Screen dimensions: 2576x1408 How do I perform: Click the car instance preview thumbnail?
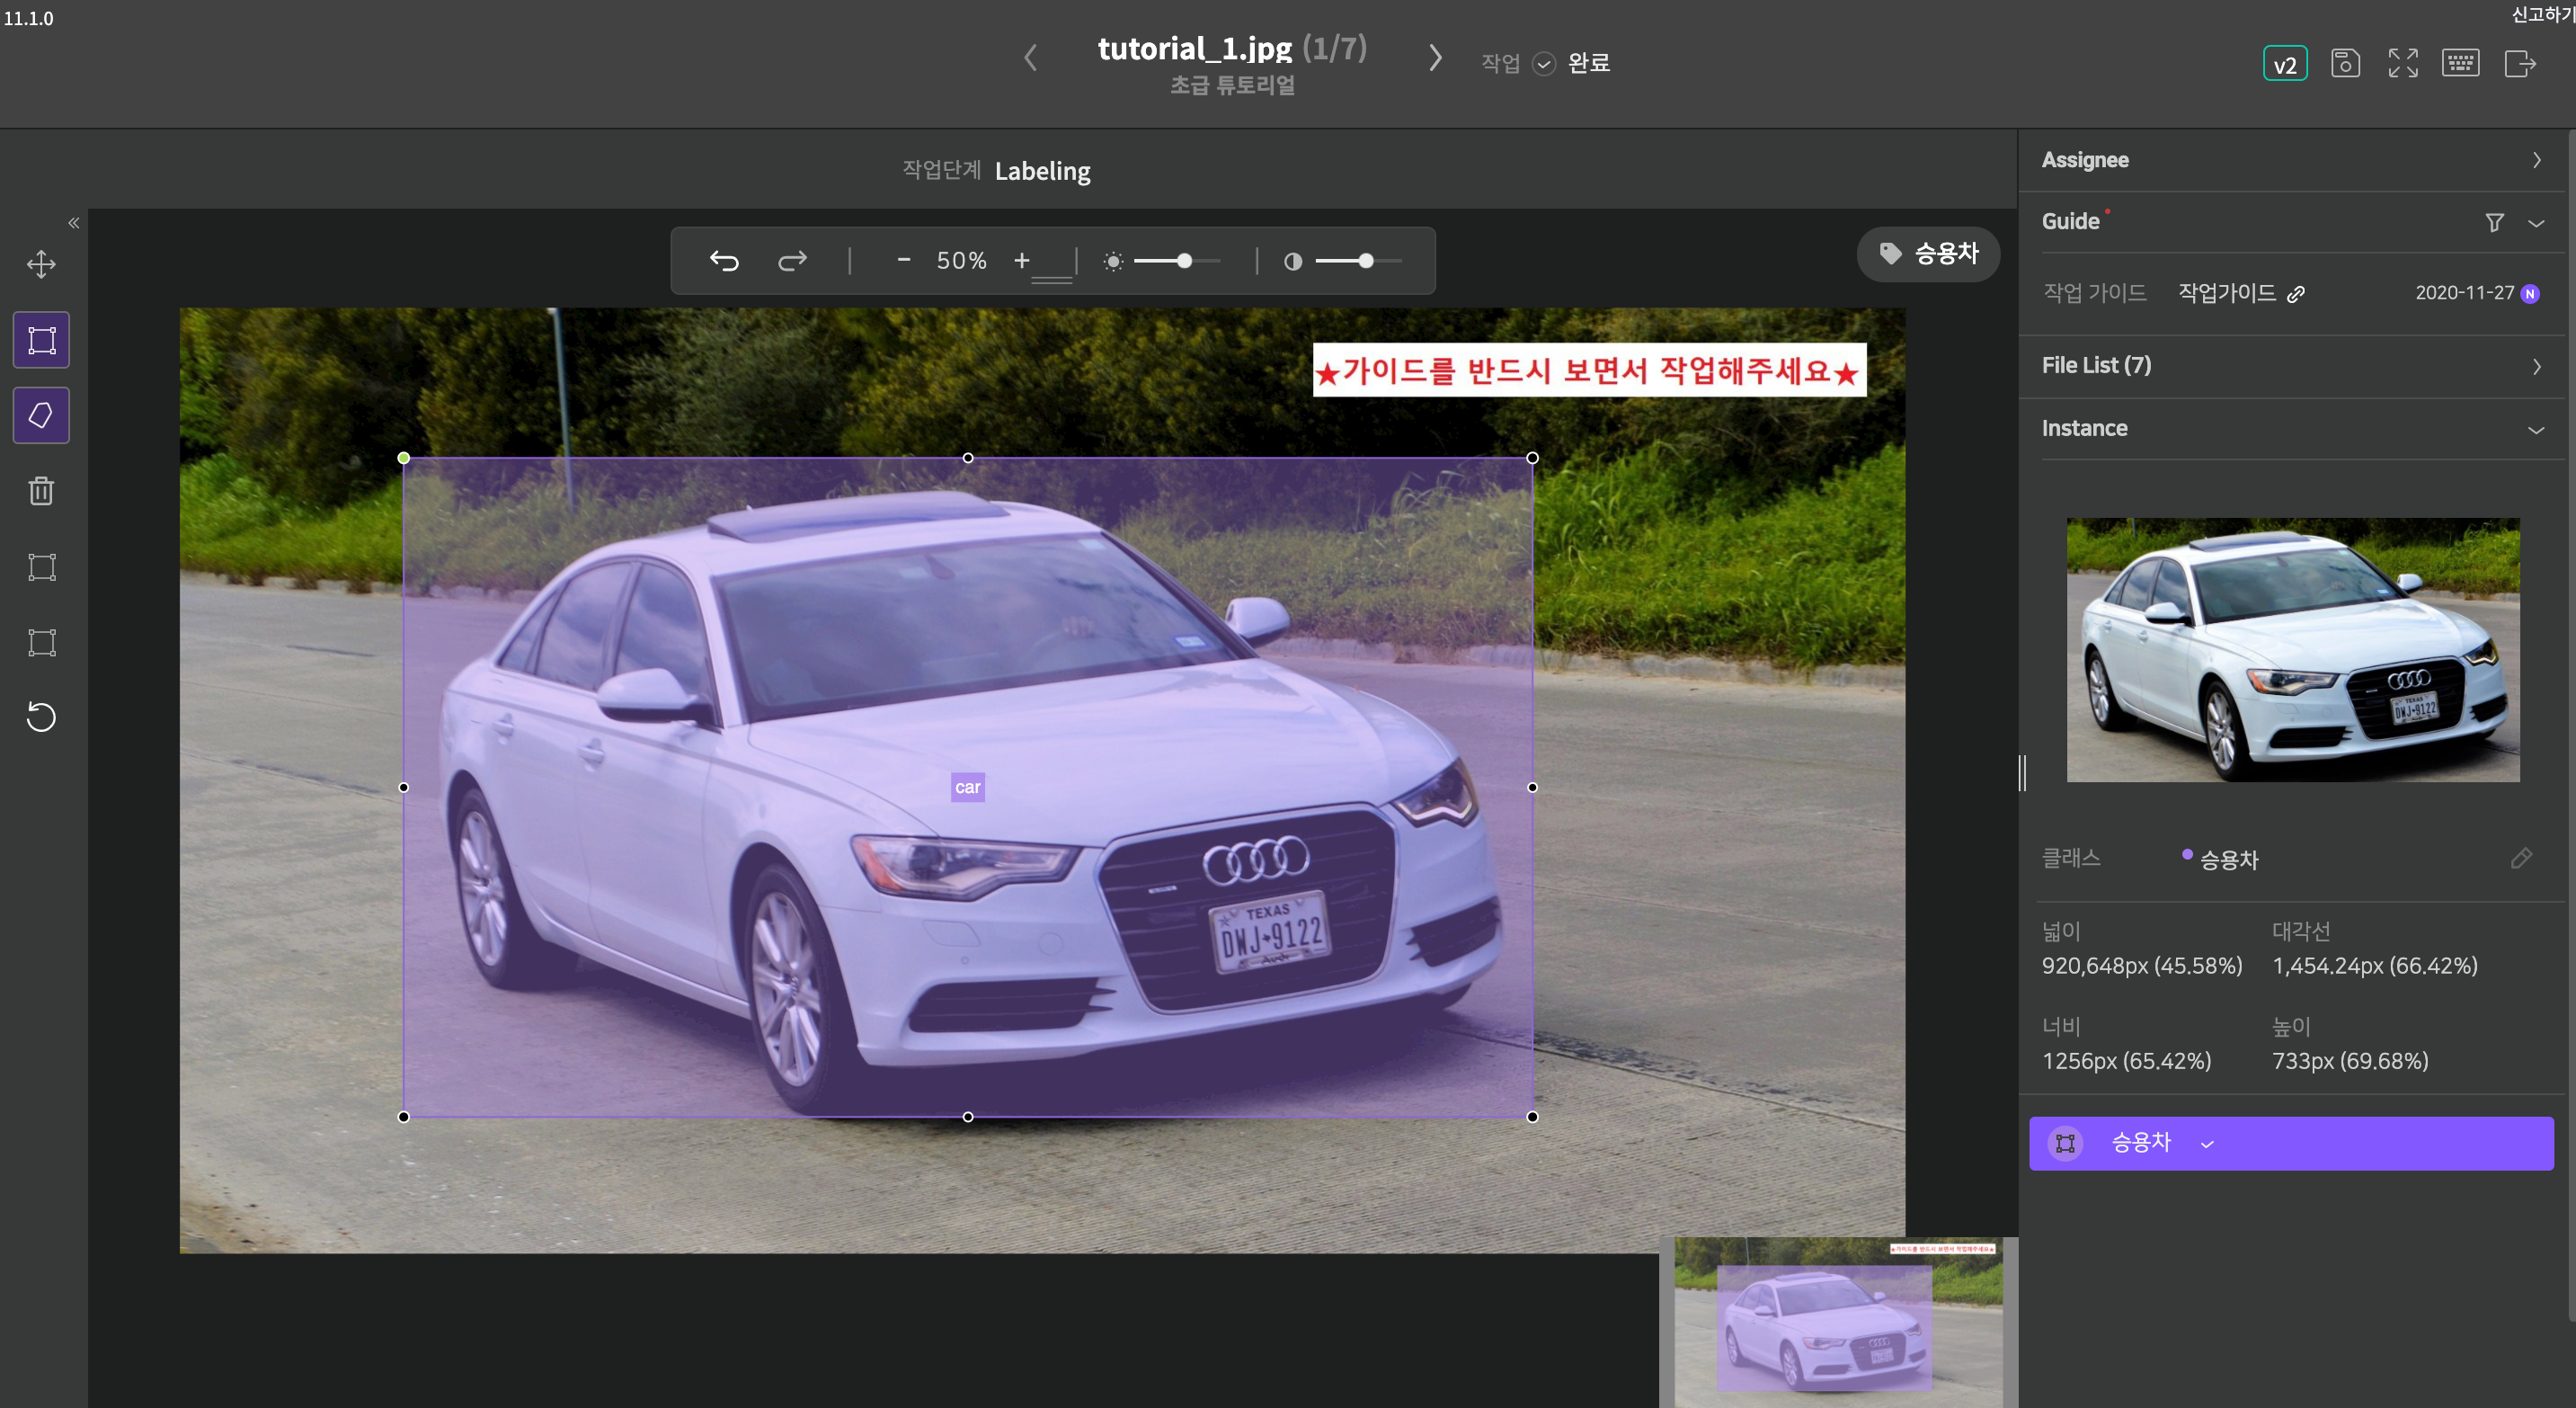(x=2292, y=649)
